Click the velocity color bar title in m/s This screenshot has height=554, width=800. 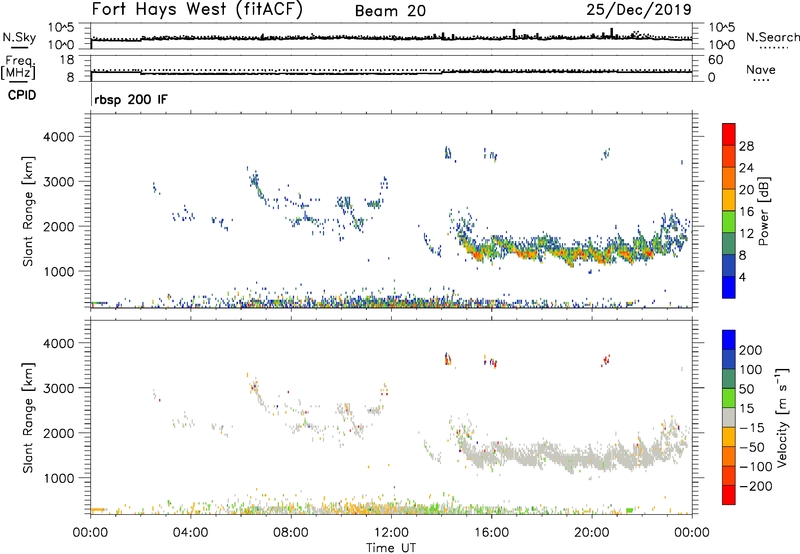[783, 417]
